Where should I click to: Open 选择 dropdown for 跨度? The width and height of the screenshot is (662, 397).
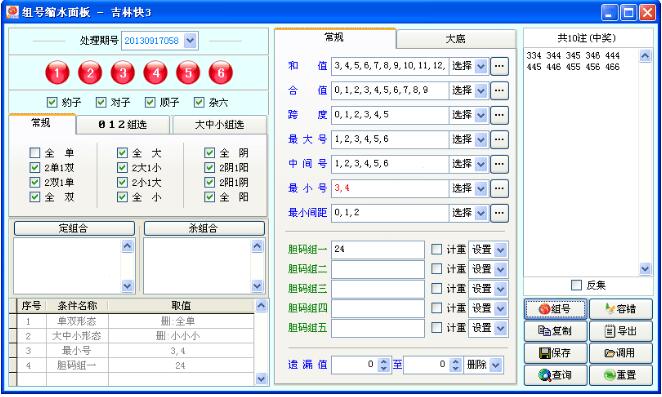(x=481, y=115)
